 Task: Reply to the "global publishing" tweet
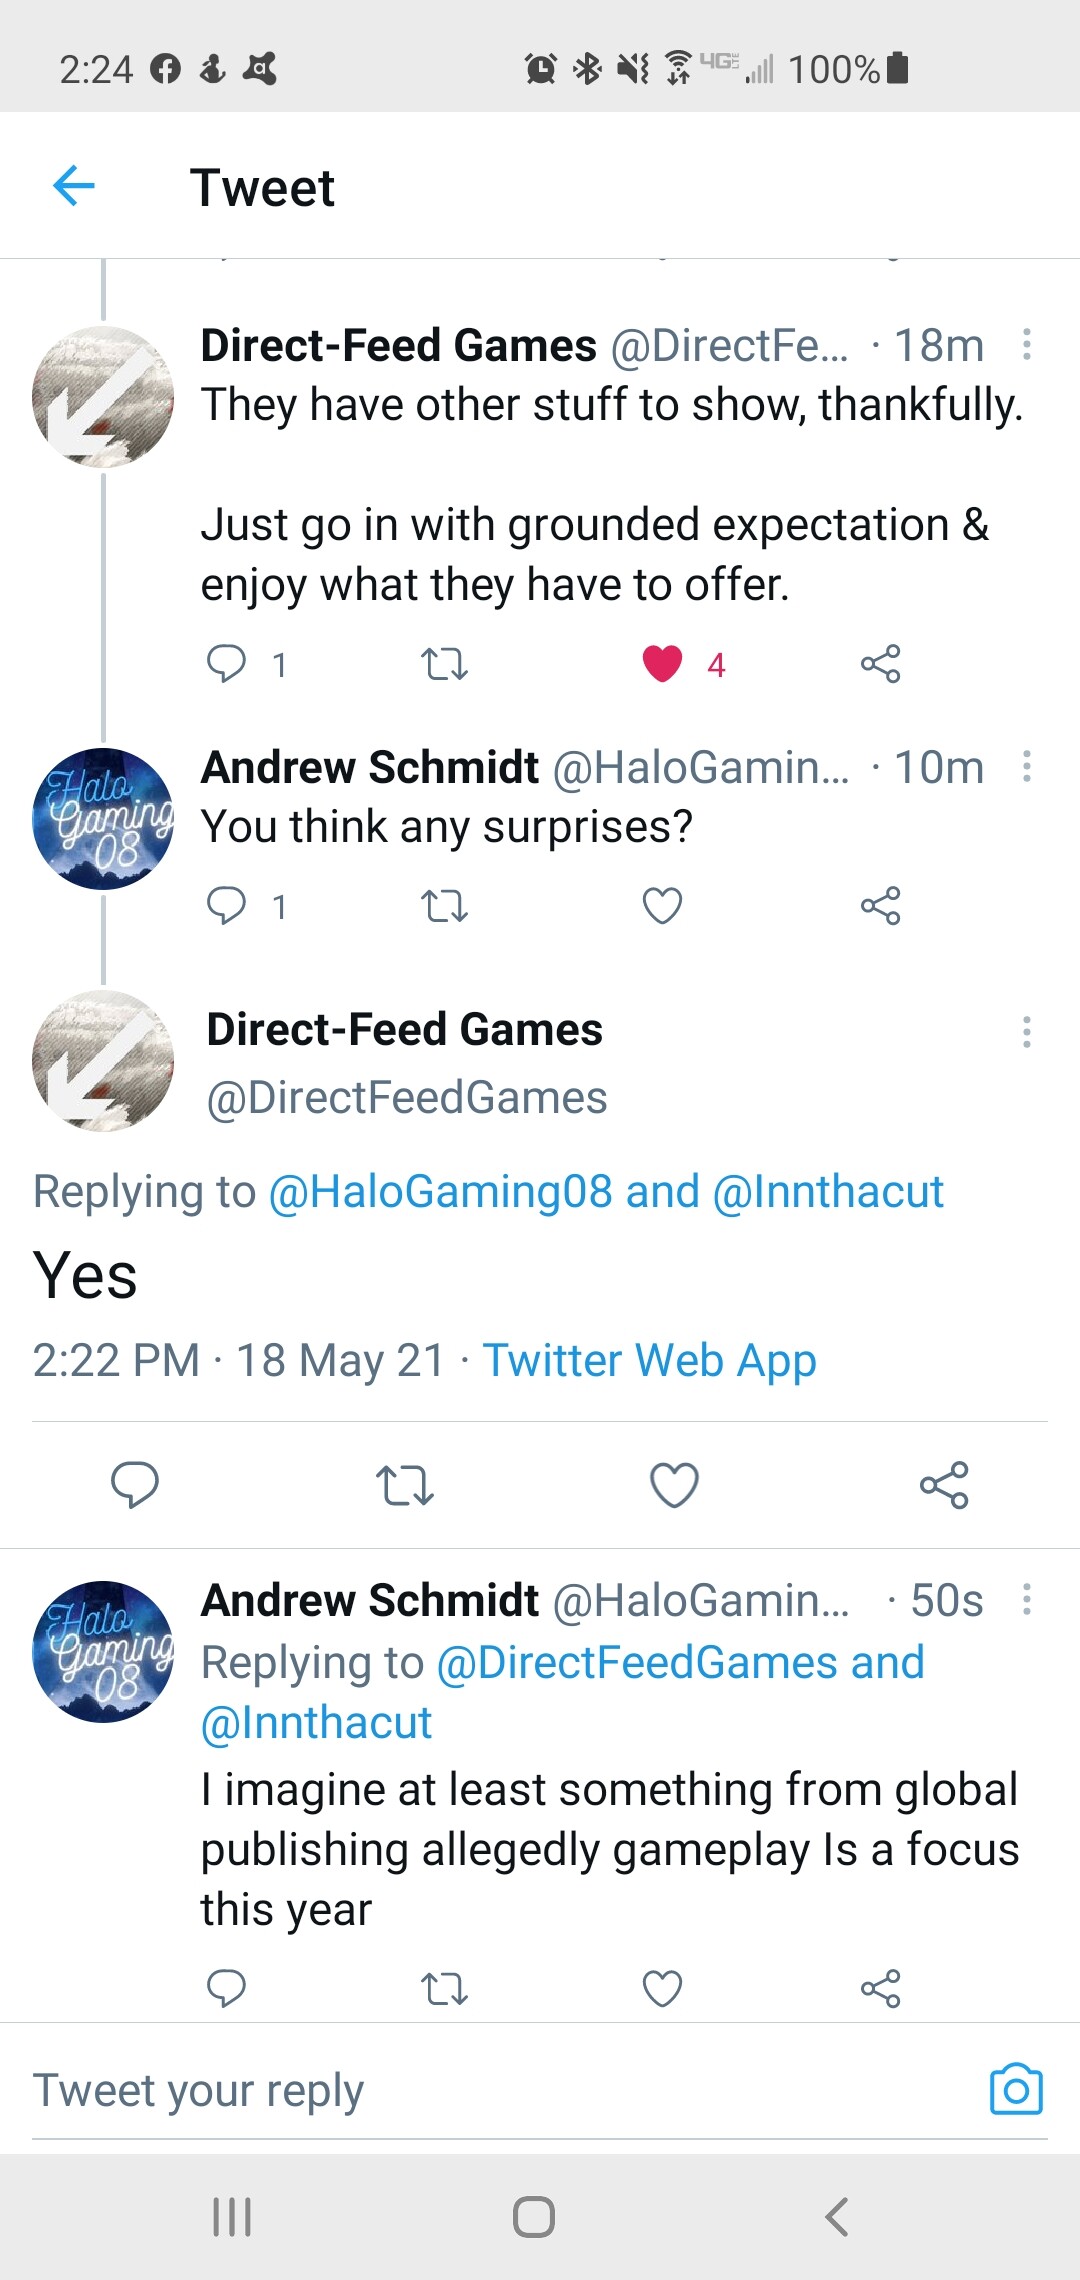tap(226, 1988)
